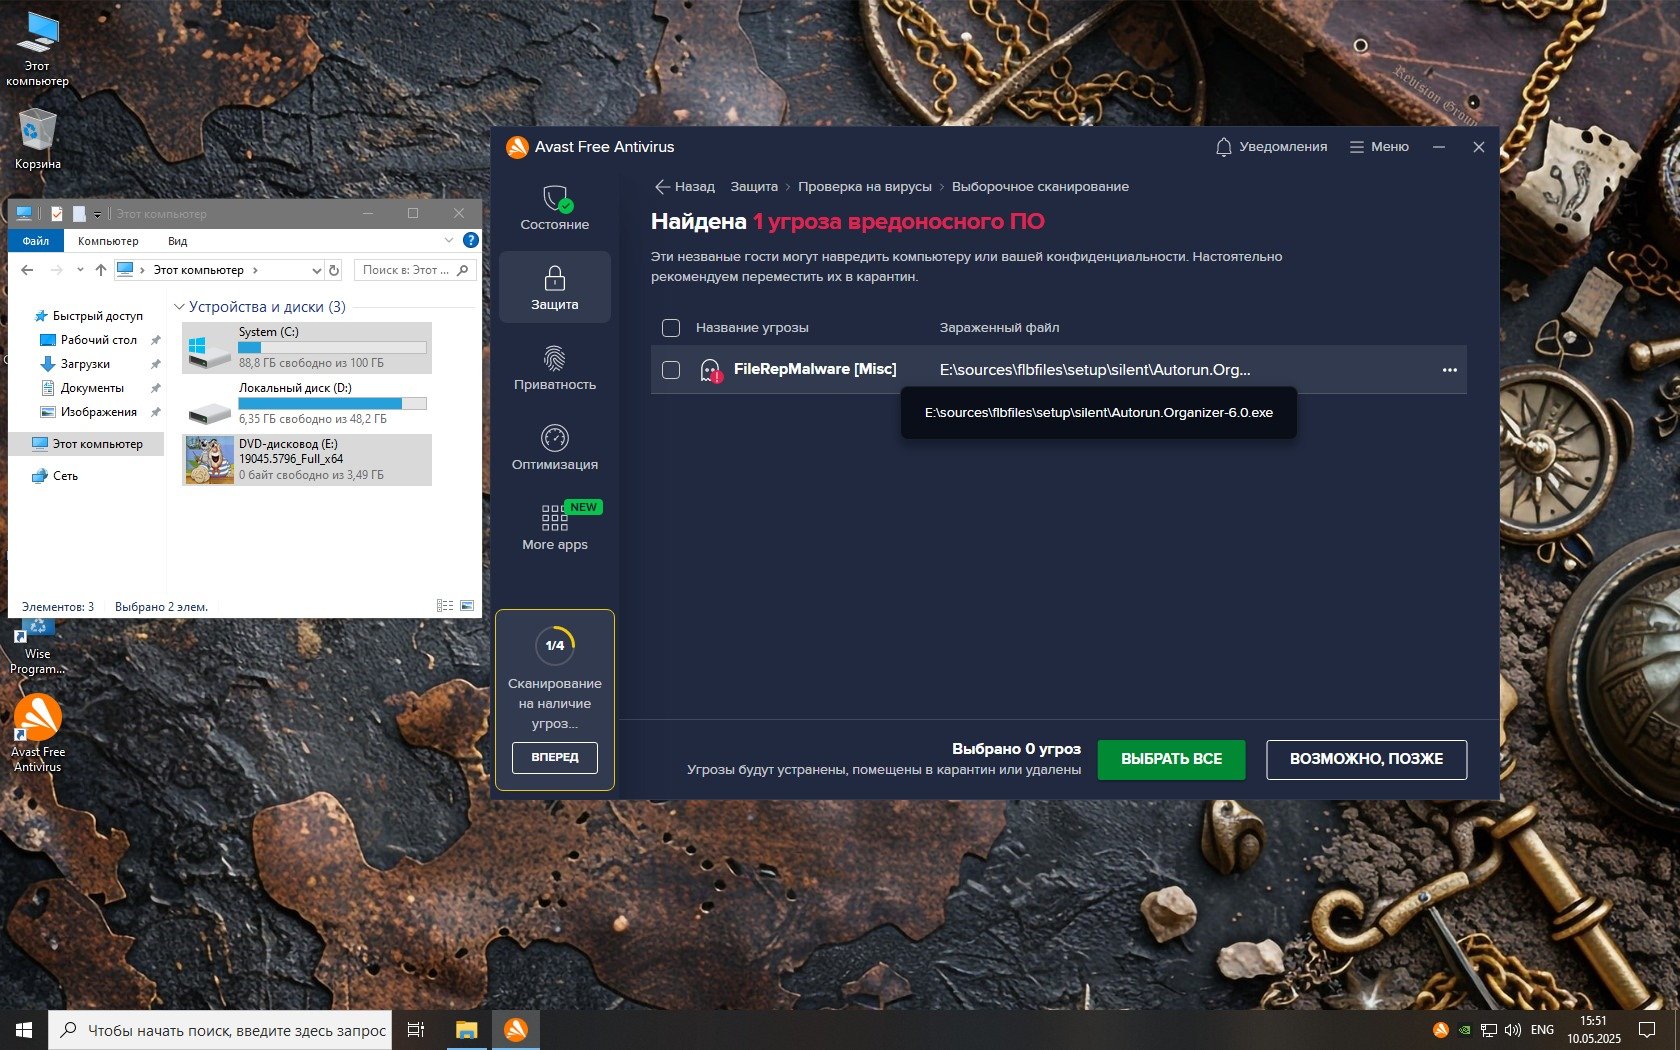Image resolution: width=1680 pixels, height=1050 pixels.
Task: Tick the select-all threats checkbox in header
Action: coord(671,328)
